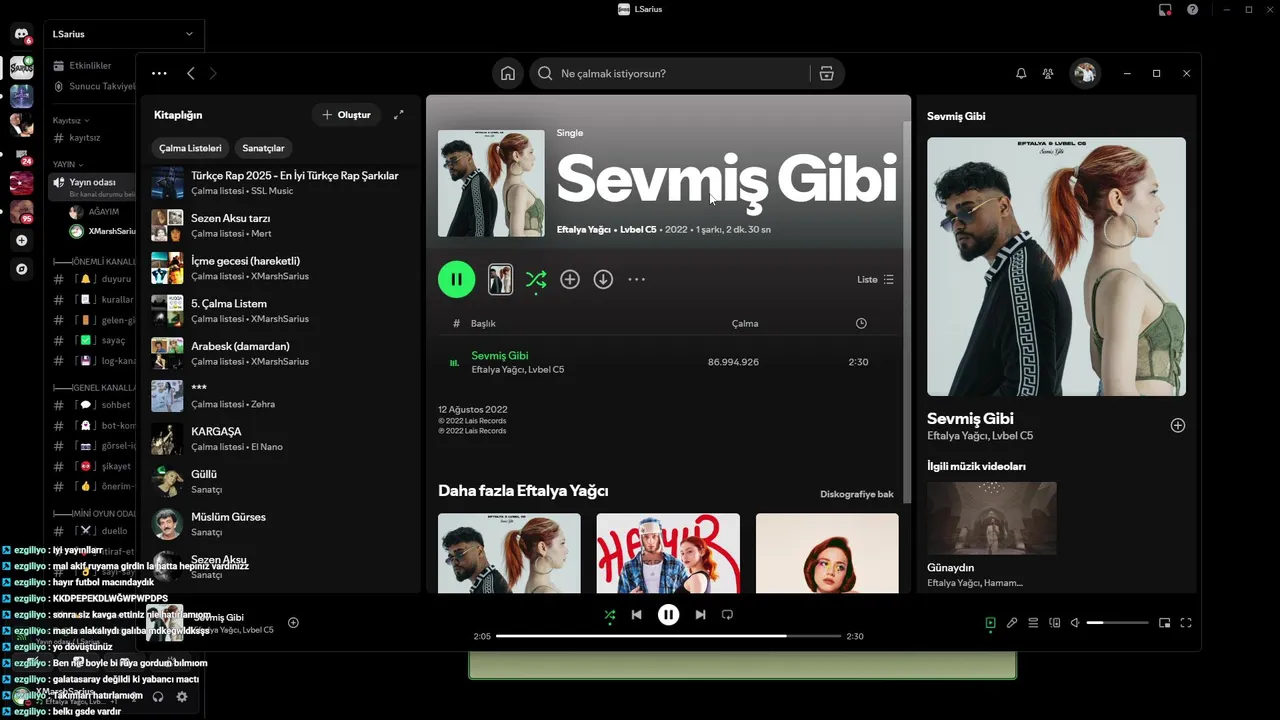Open Sezen Aksu tarzı playlist

click(281, 225)
